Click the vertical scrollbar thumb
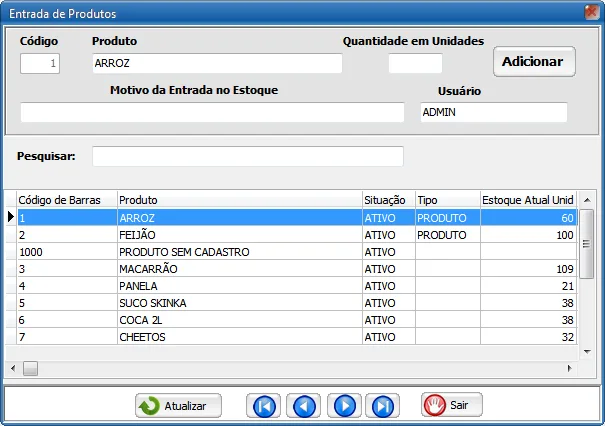605x426 pixels. pos(587,244)
